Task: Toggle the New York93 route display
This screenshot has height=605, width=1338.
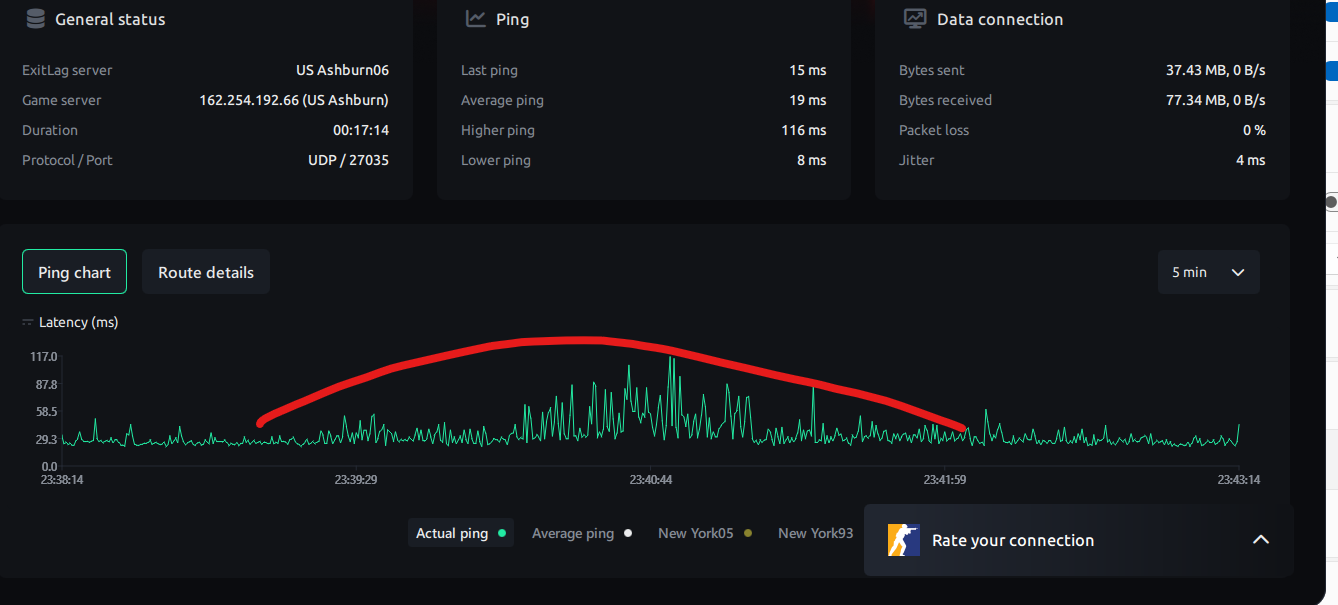Action: coord(815,533)
